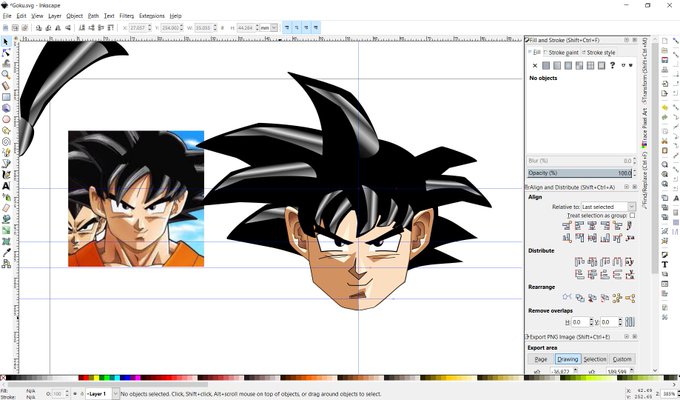The width and height of the screenshot is (680, 400).
Task: Select the Spray tool
Action: (6, 197)
